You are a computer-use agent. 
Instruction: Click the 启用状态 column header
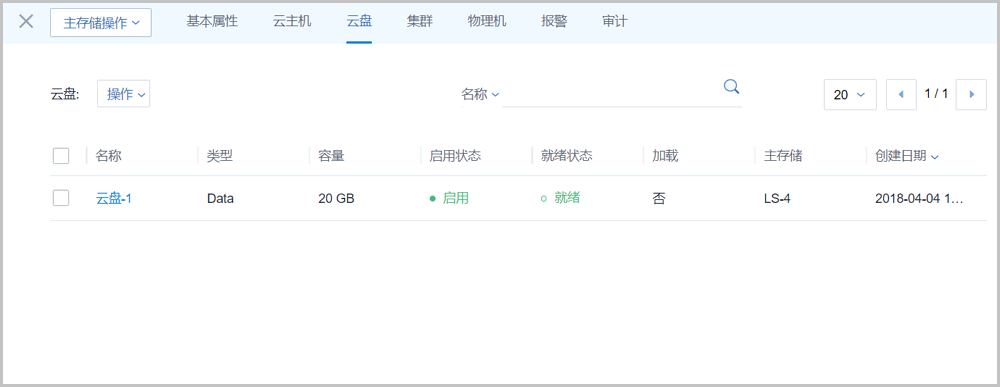pos(455,156)
